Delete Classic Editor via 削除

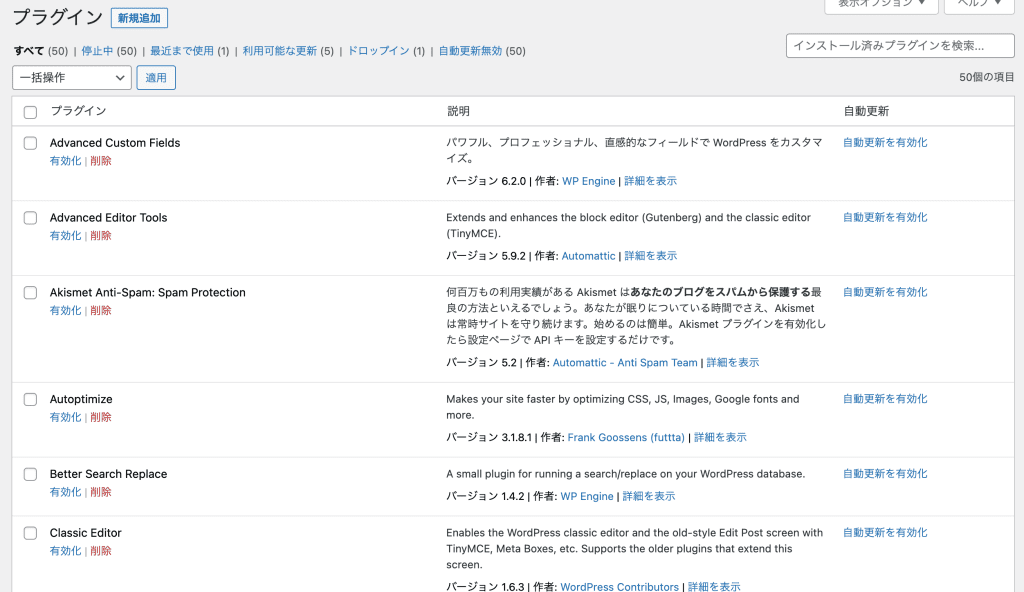[101, 551]
